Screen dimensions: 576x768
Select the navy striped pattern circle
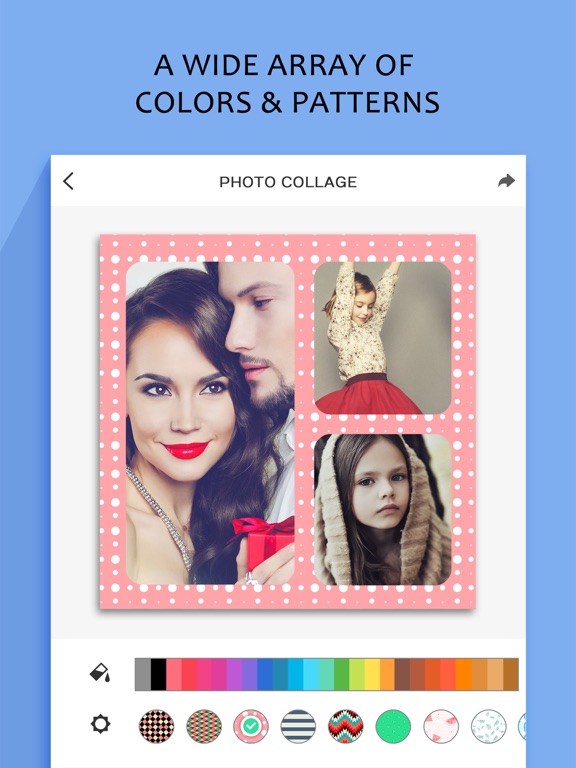(298, 726)
